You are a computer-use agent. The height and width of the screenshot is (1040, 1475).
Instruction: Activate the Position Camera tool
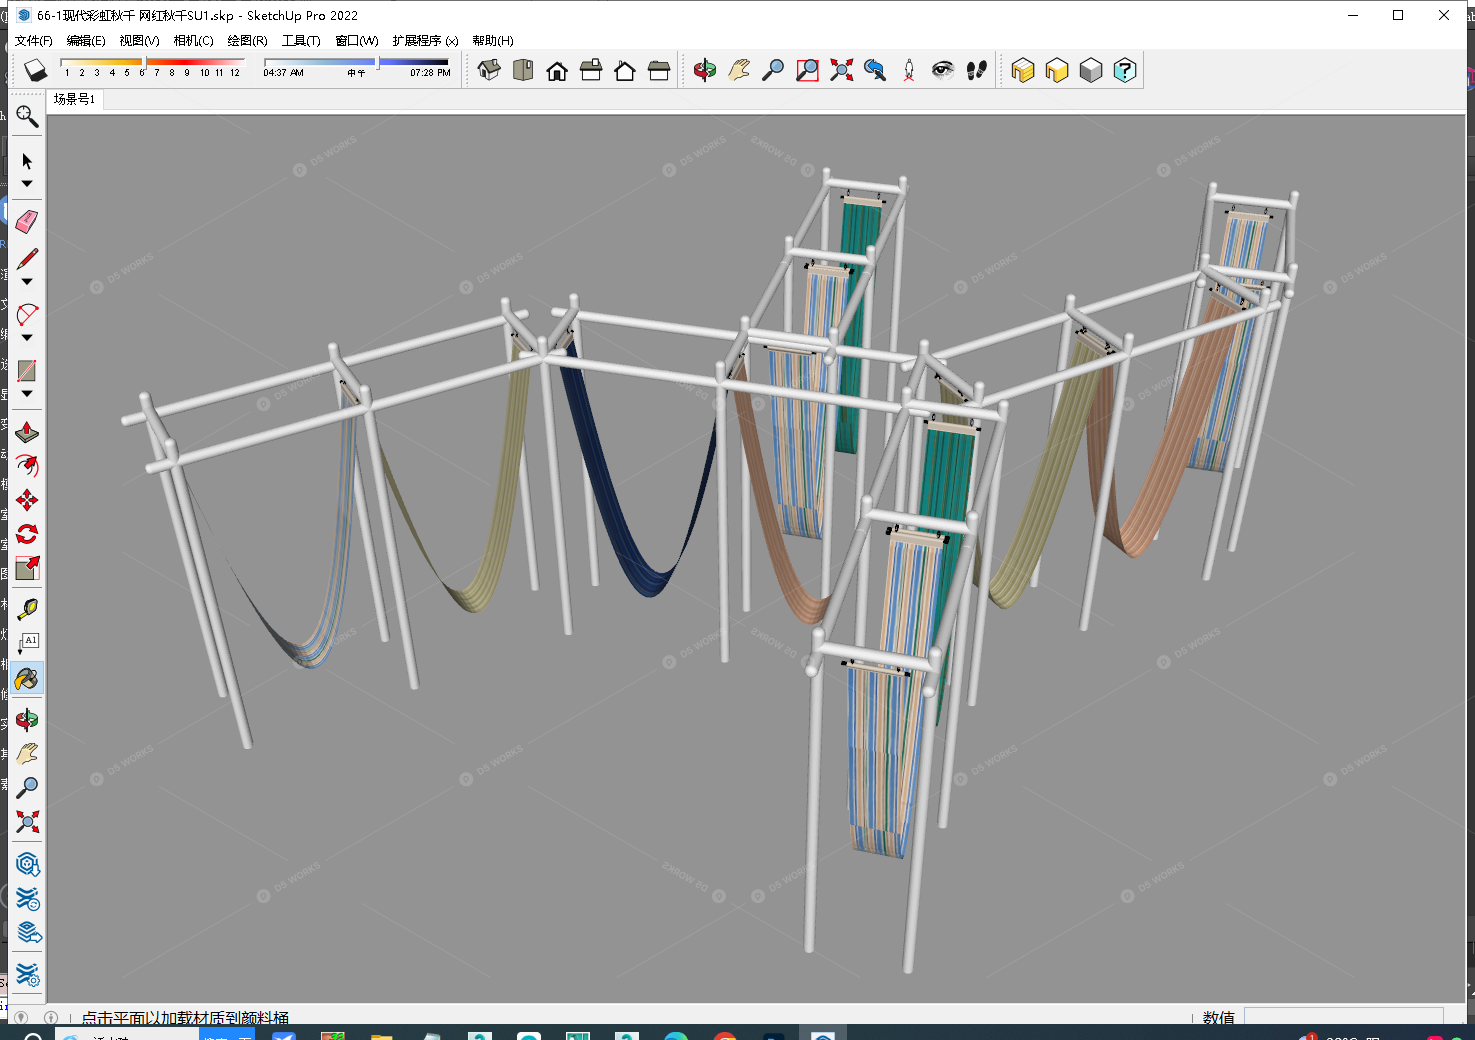(909, 70)
